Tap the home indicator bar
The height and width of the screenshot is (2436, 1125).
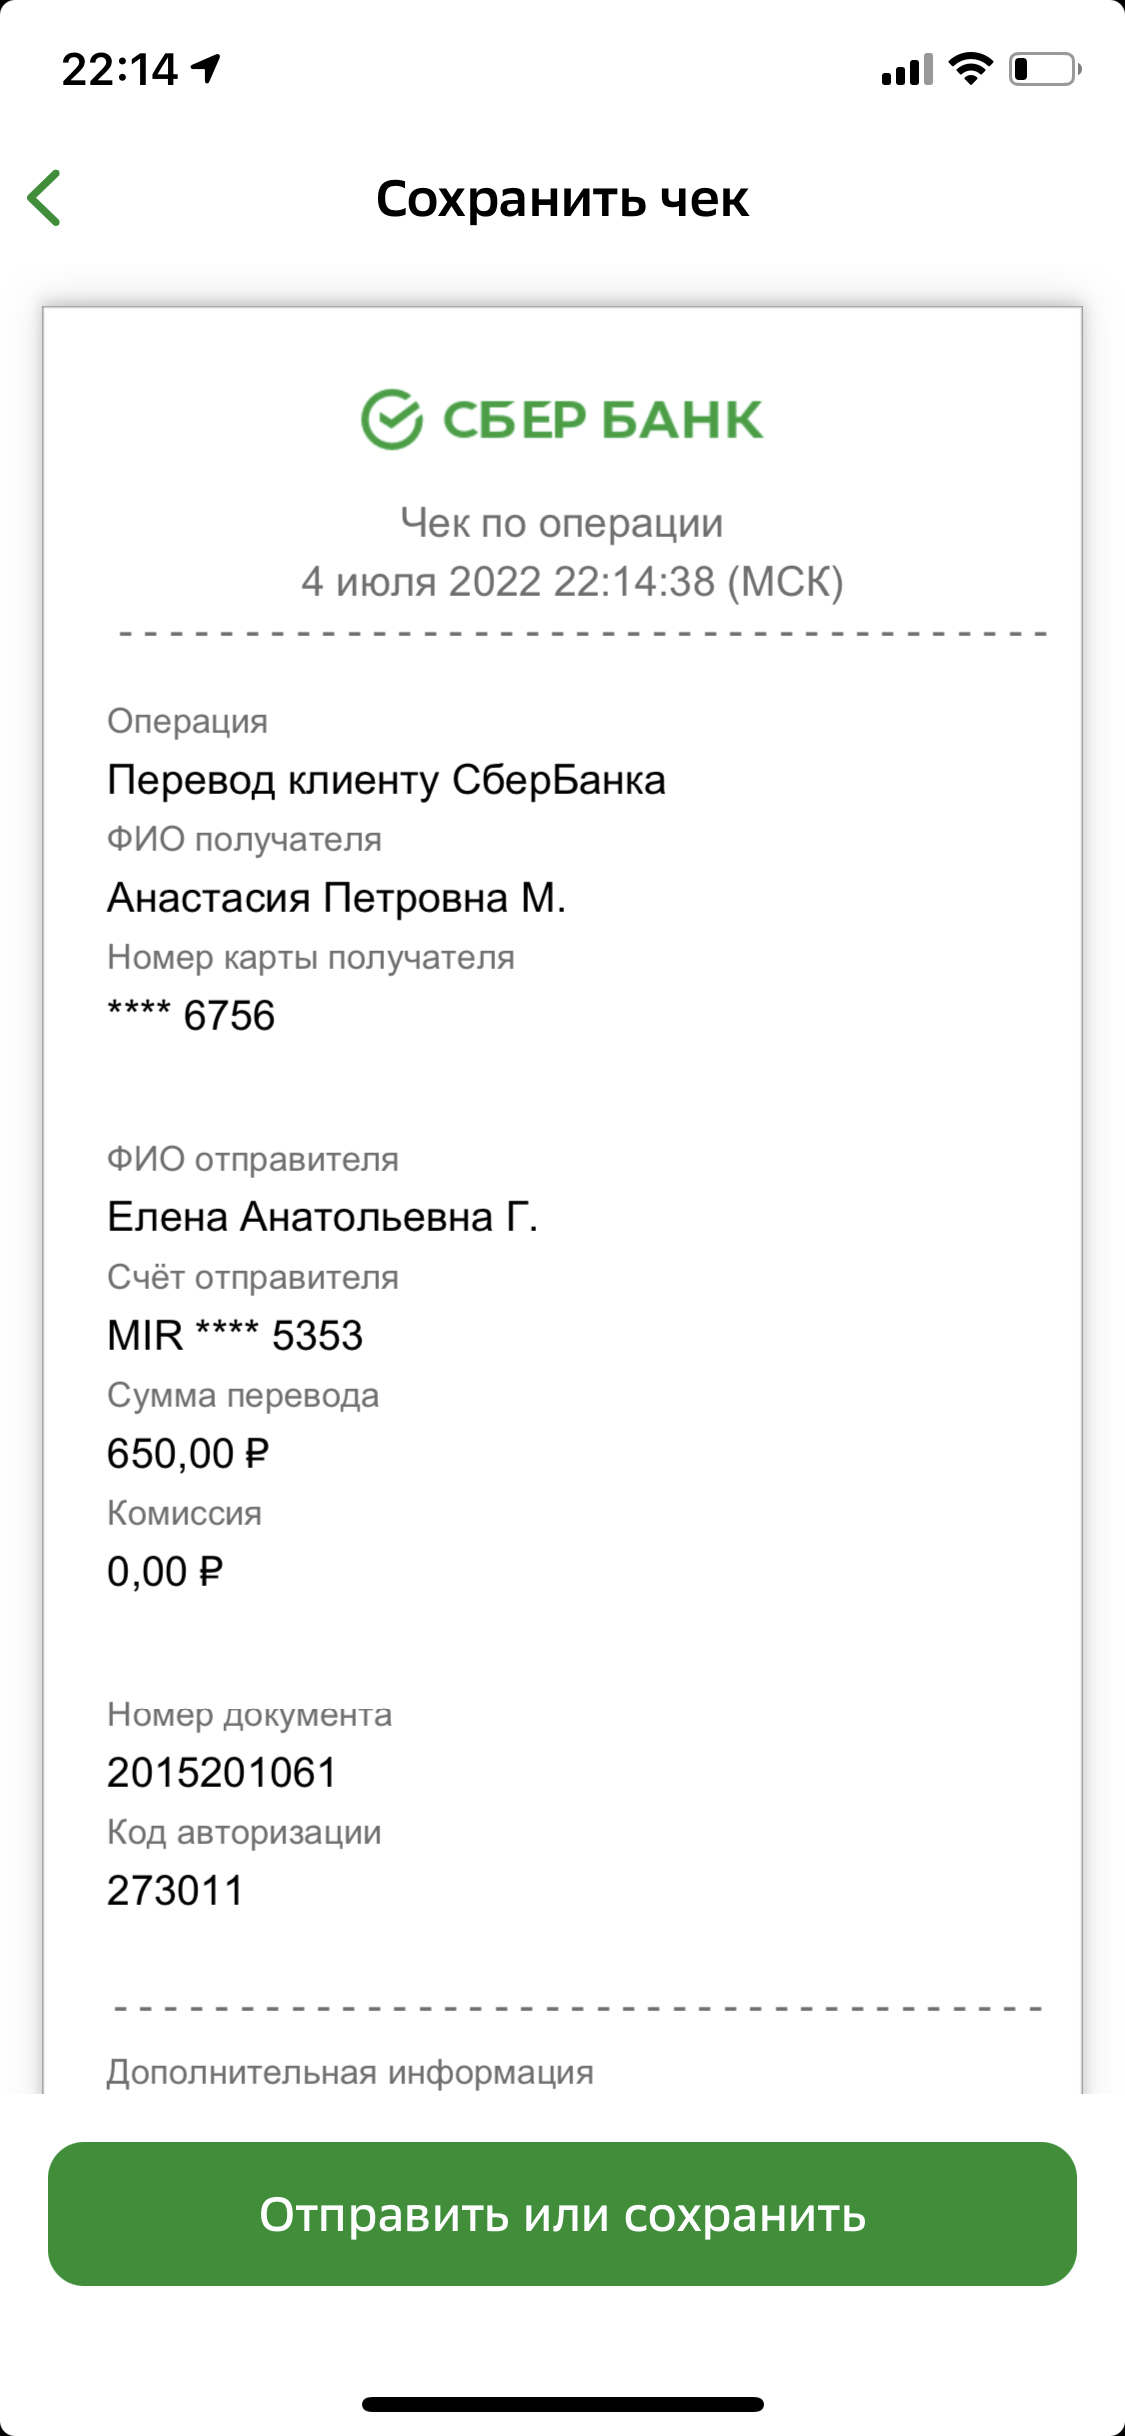click(x=562, y=2404)
